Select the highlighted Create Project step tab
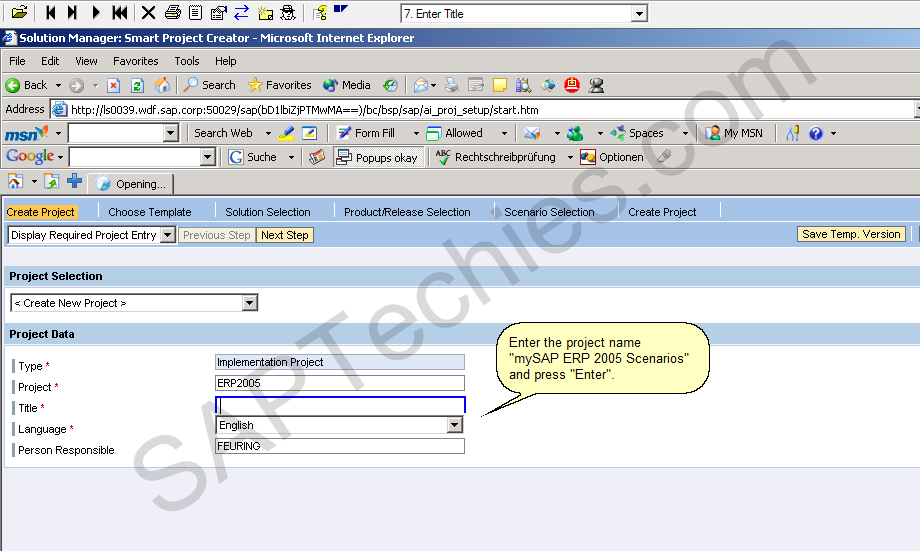This screenshot has height=551, width=920. (40, 212)
